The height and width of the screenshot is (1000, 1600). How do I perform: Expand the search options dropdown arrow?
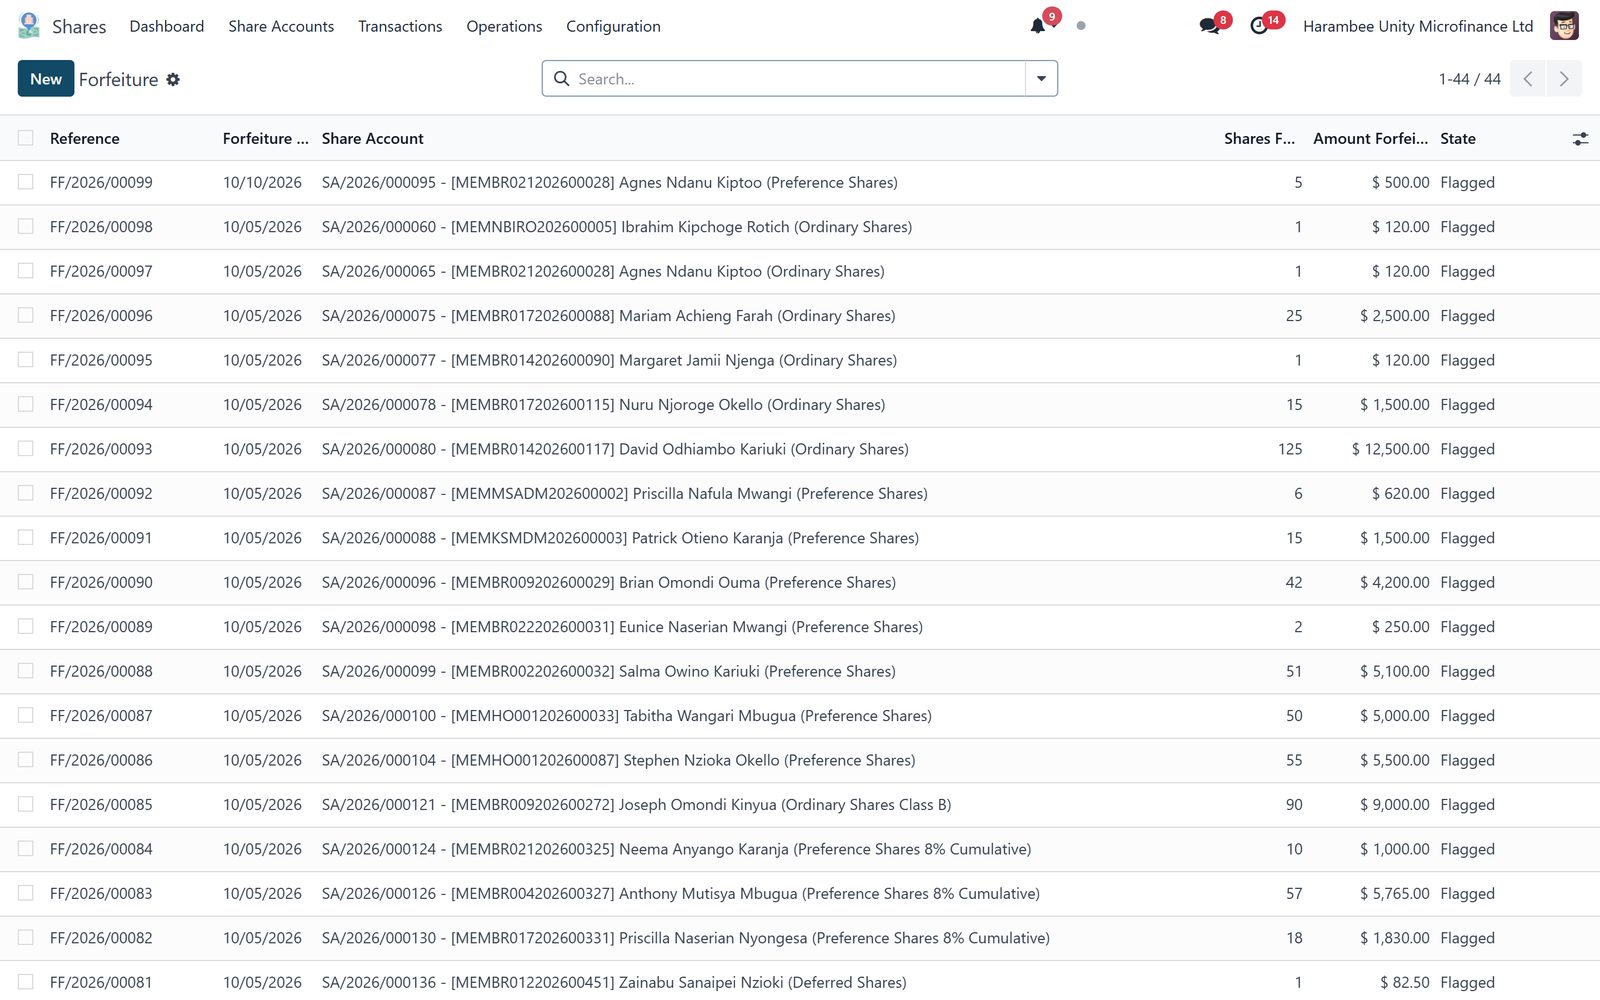[x=1041, y=79]
